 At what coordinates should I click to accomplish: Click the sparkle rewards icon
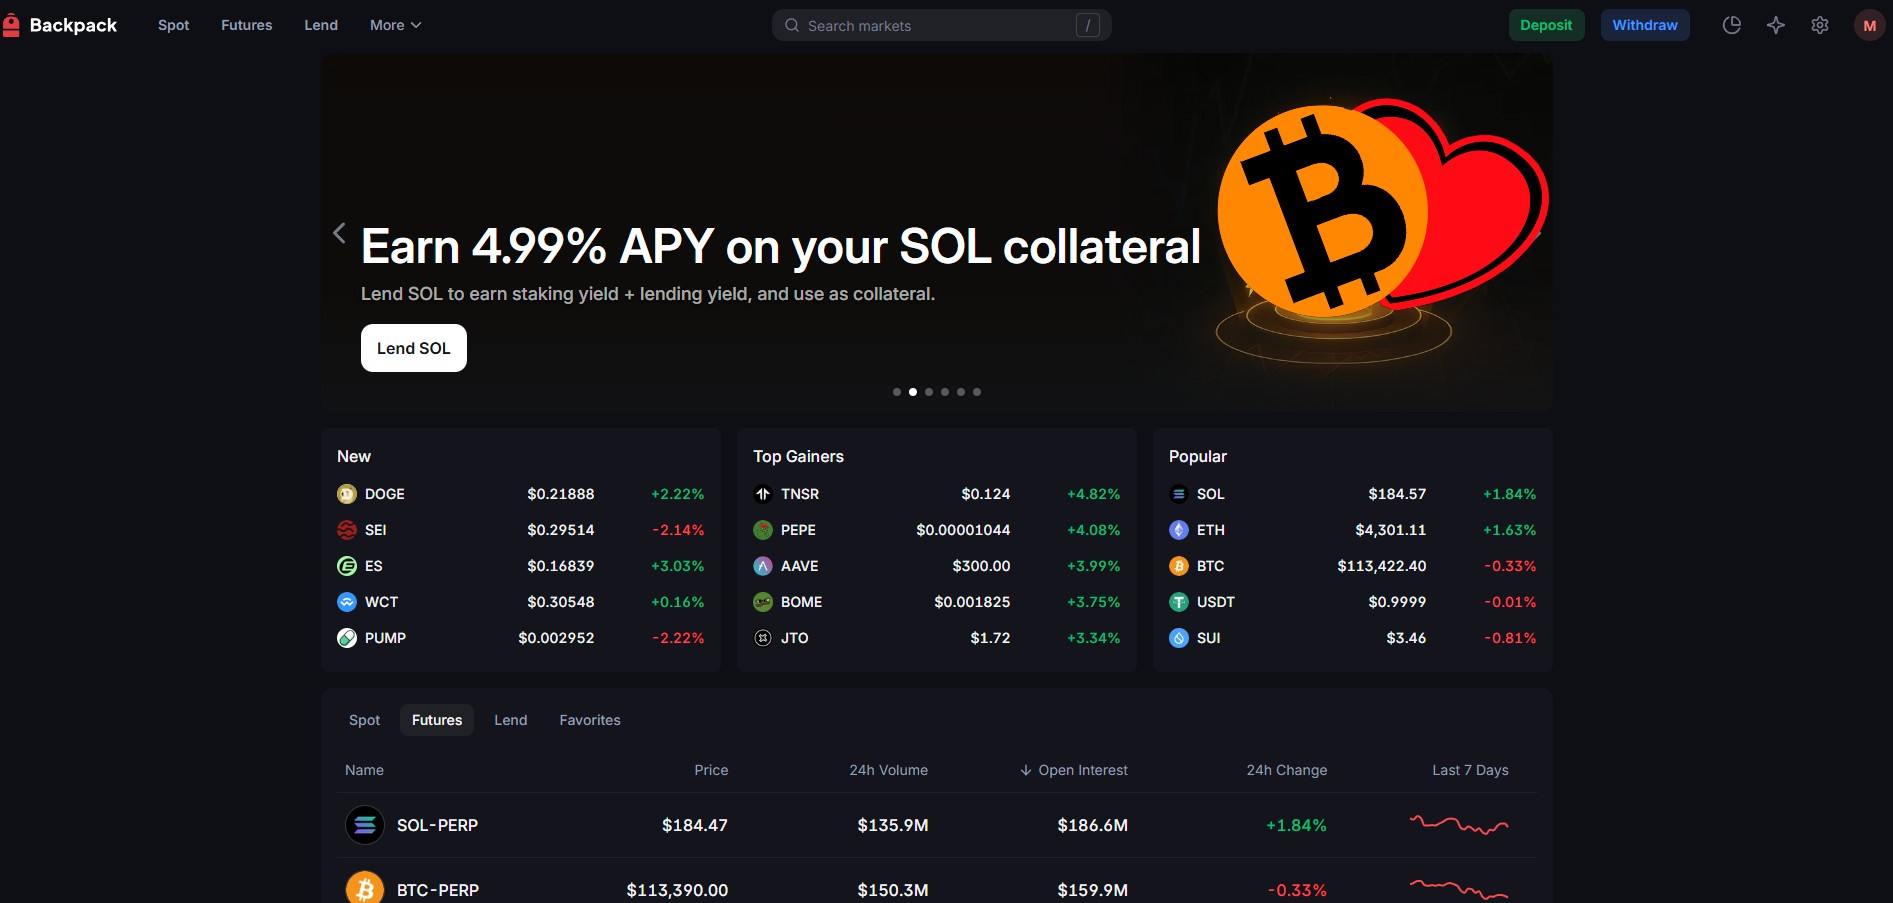click(x=1776, y=25)
